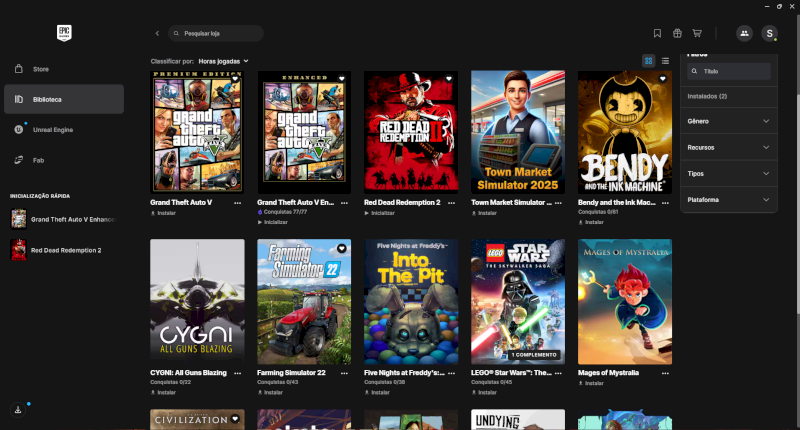The height and width of the screenshot is (430, 800).
Task: Click Instalar under CYGNI: All Guns Blazing
Action: [x=163, y=393]
